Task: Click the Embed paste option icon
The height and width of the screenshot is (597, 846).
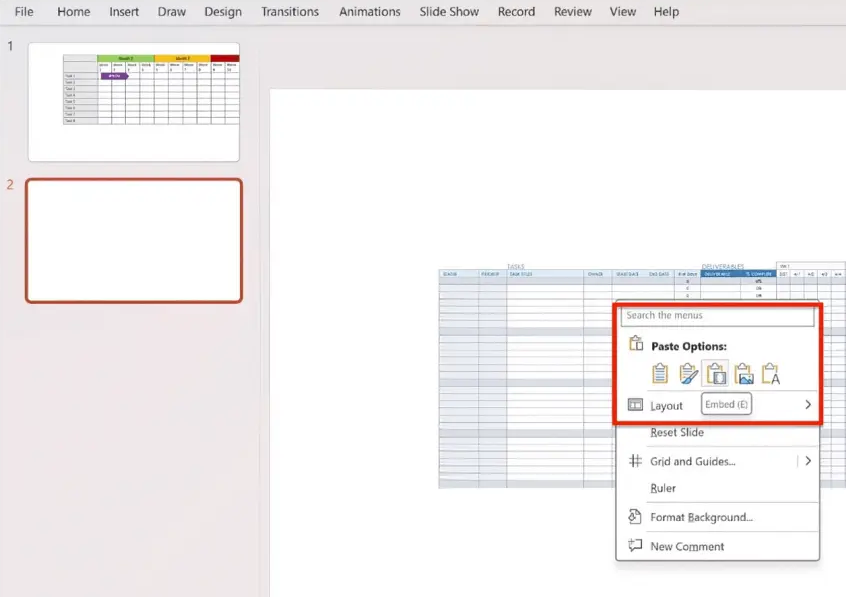Action: [716, 373]
